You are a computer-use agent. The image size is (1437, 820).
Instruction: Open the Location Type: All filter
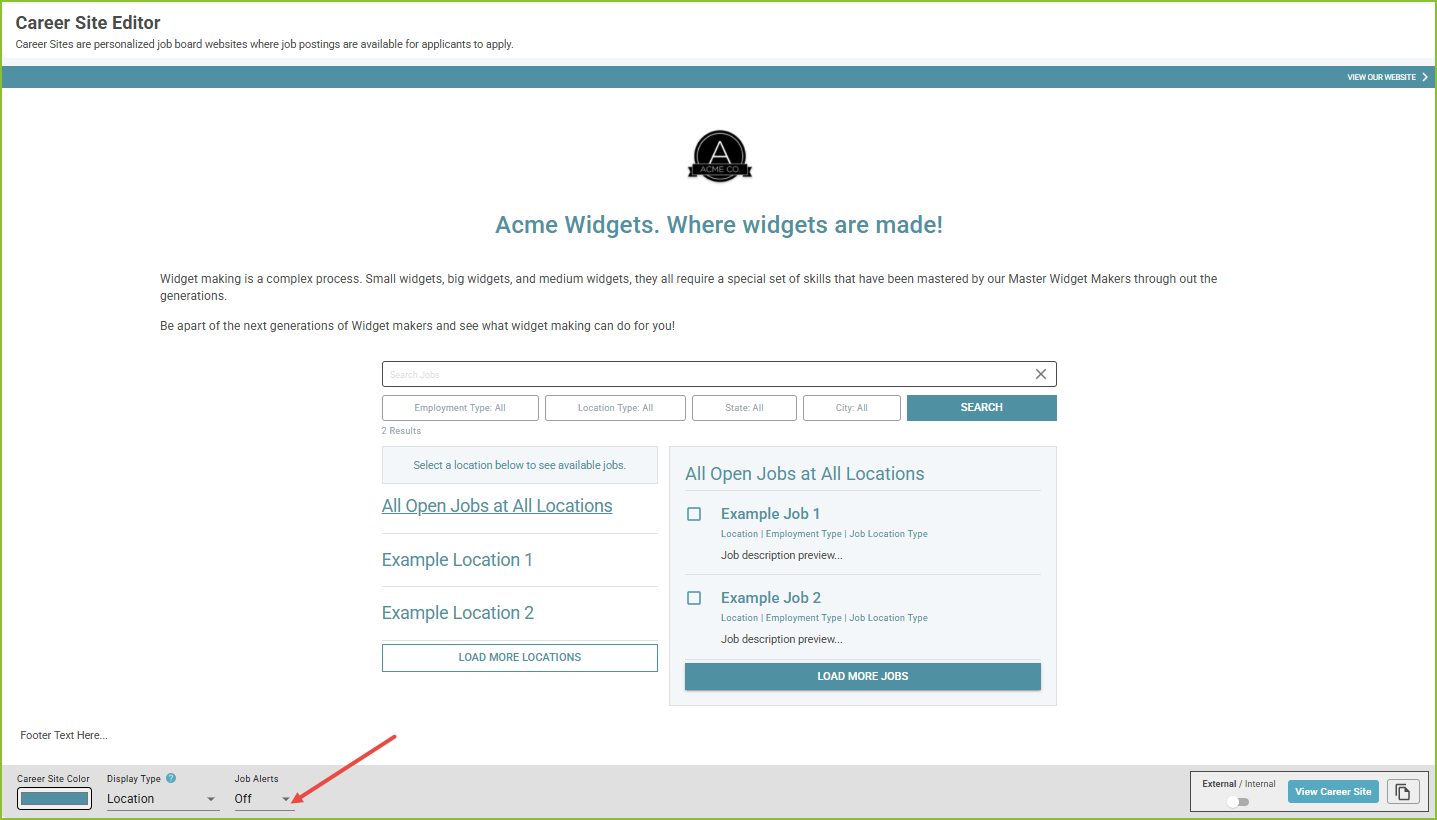pos(615,408)
